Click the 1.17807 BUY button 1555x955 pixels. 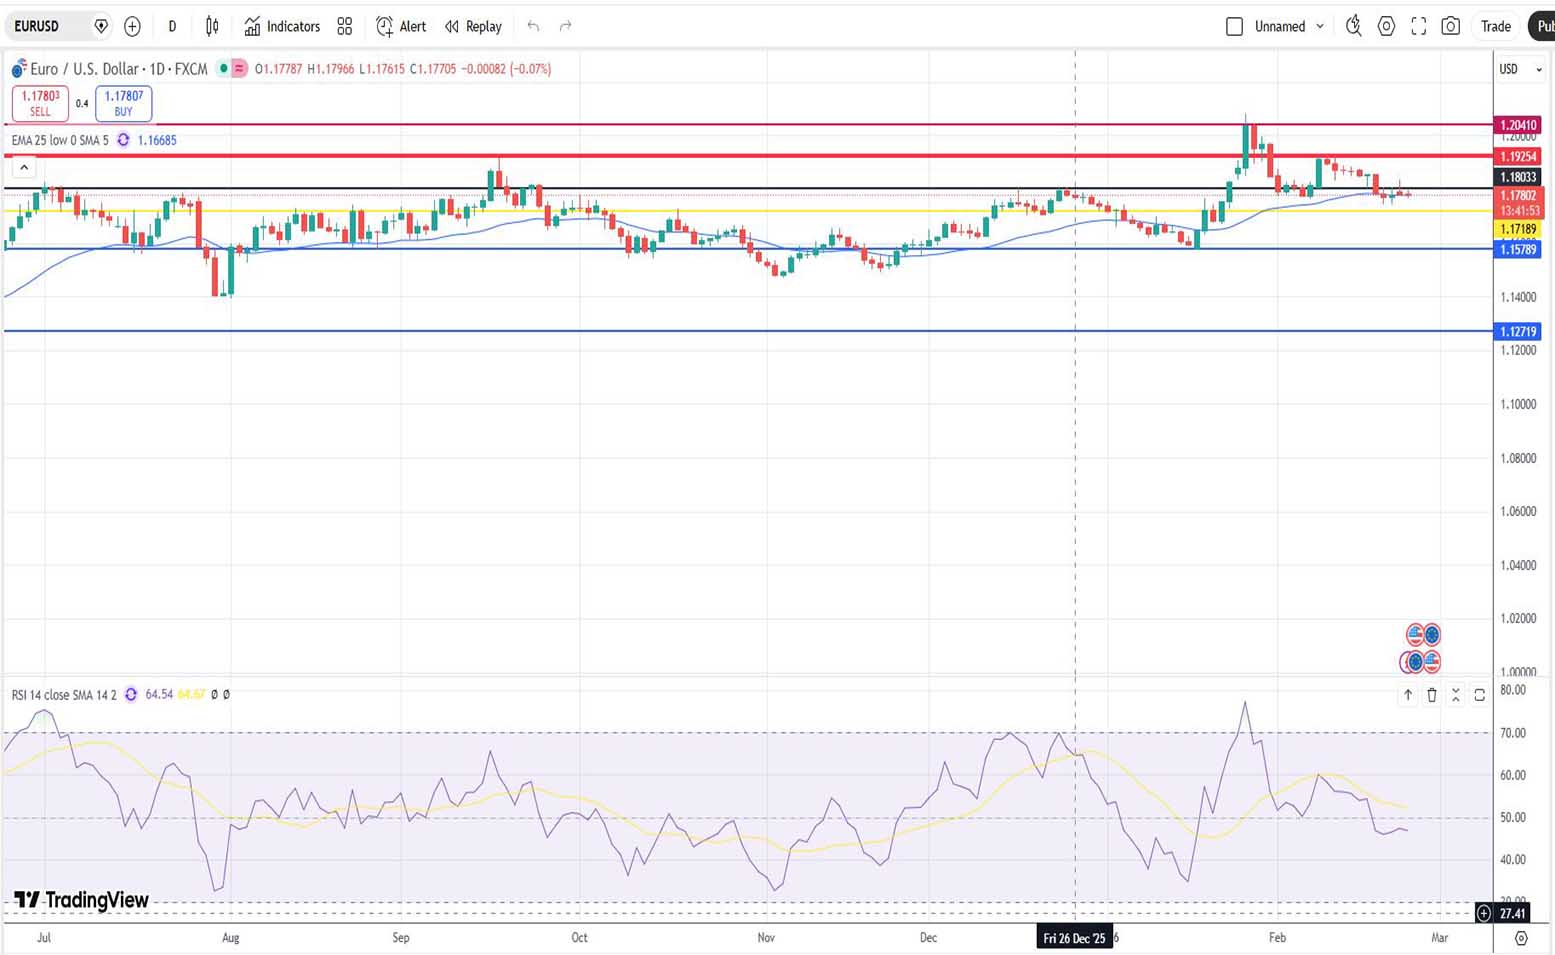(123, 103)
